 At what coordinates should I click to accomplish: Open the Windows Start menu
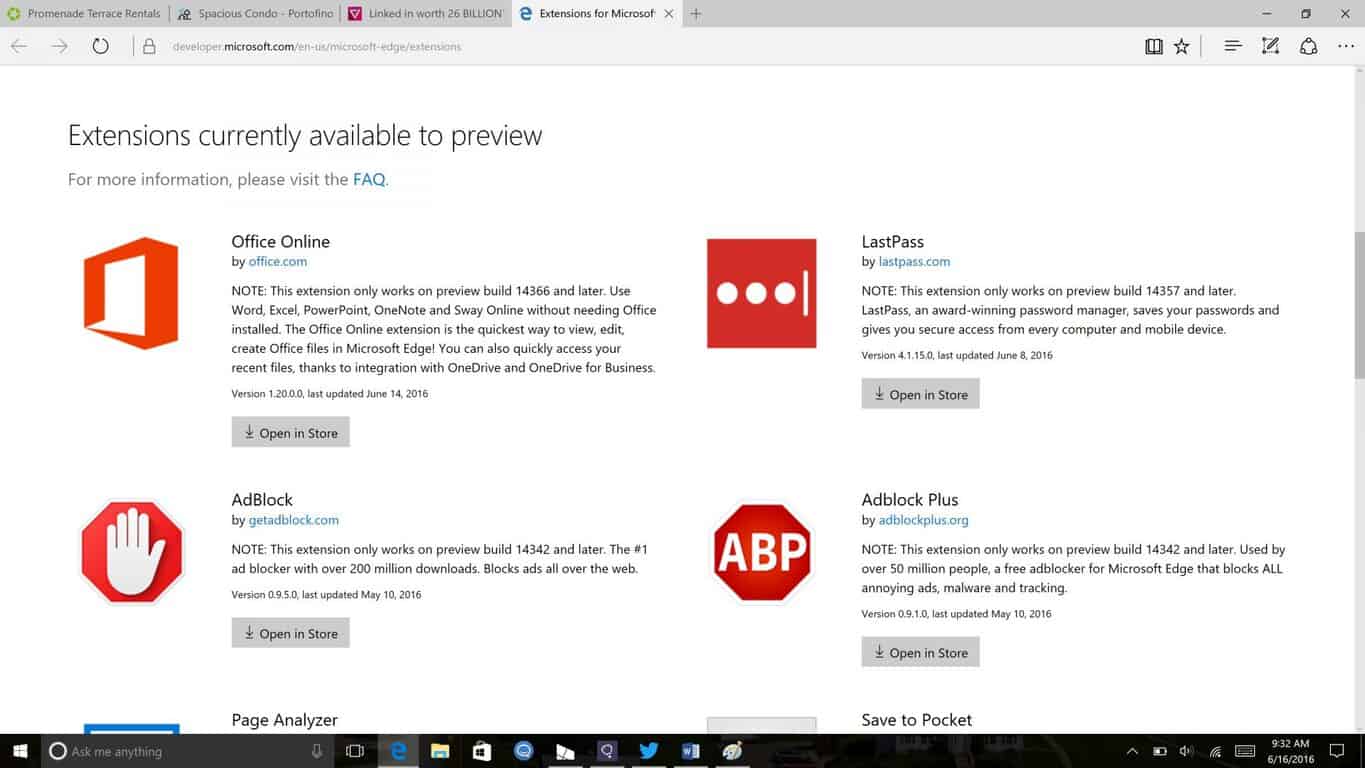click(19, 751)
